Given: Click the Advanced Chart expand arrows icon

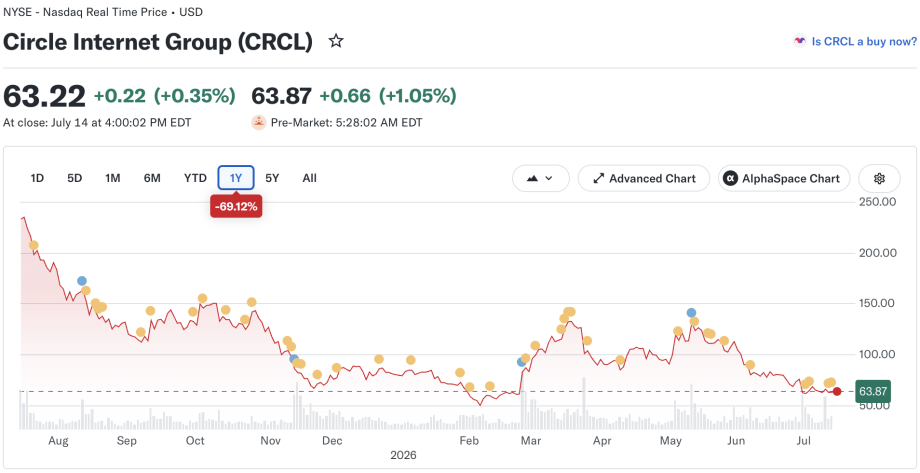Looking at the screenshot, I should click(599, 178).
